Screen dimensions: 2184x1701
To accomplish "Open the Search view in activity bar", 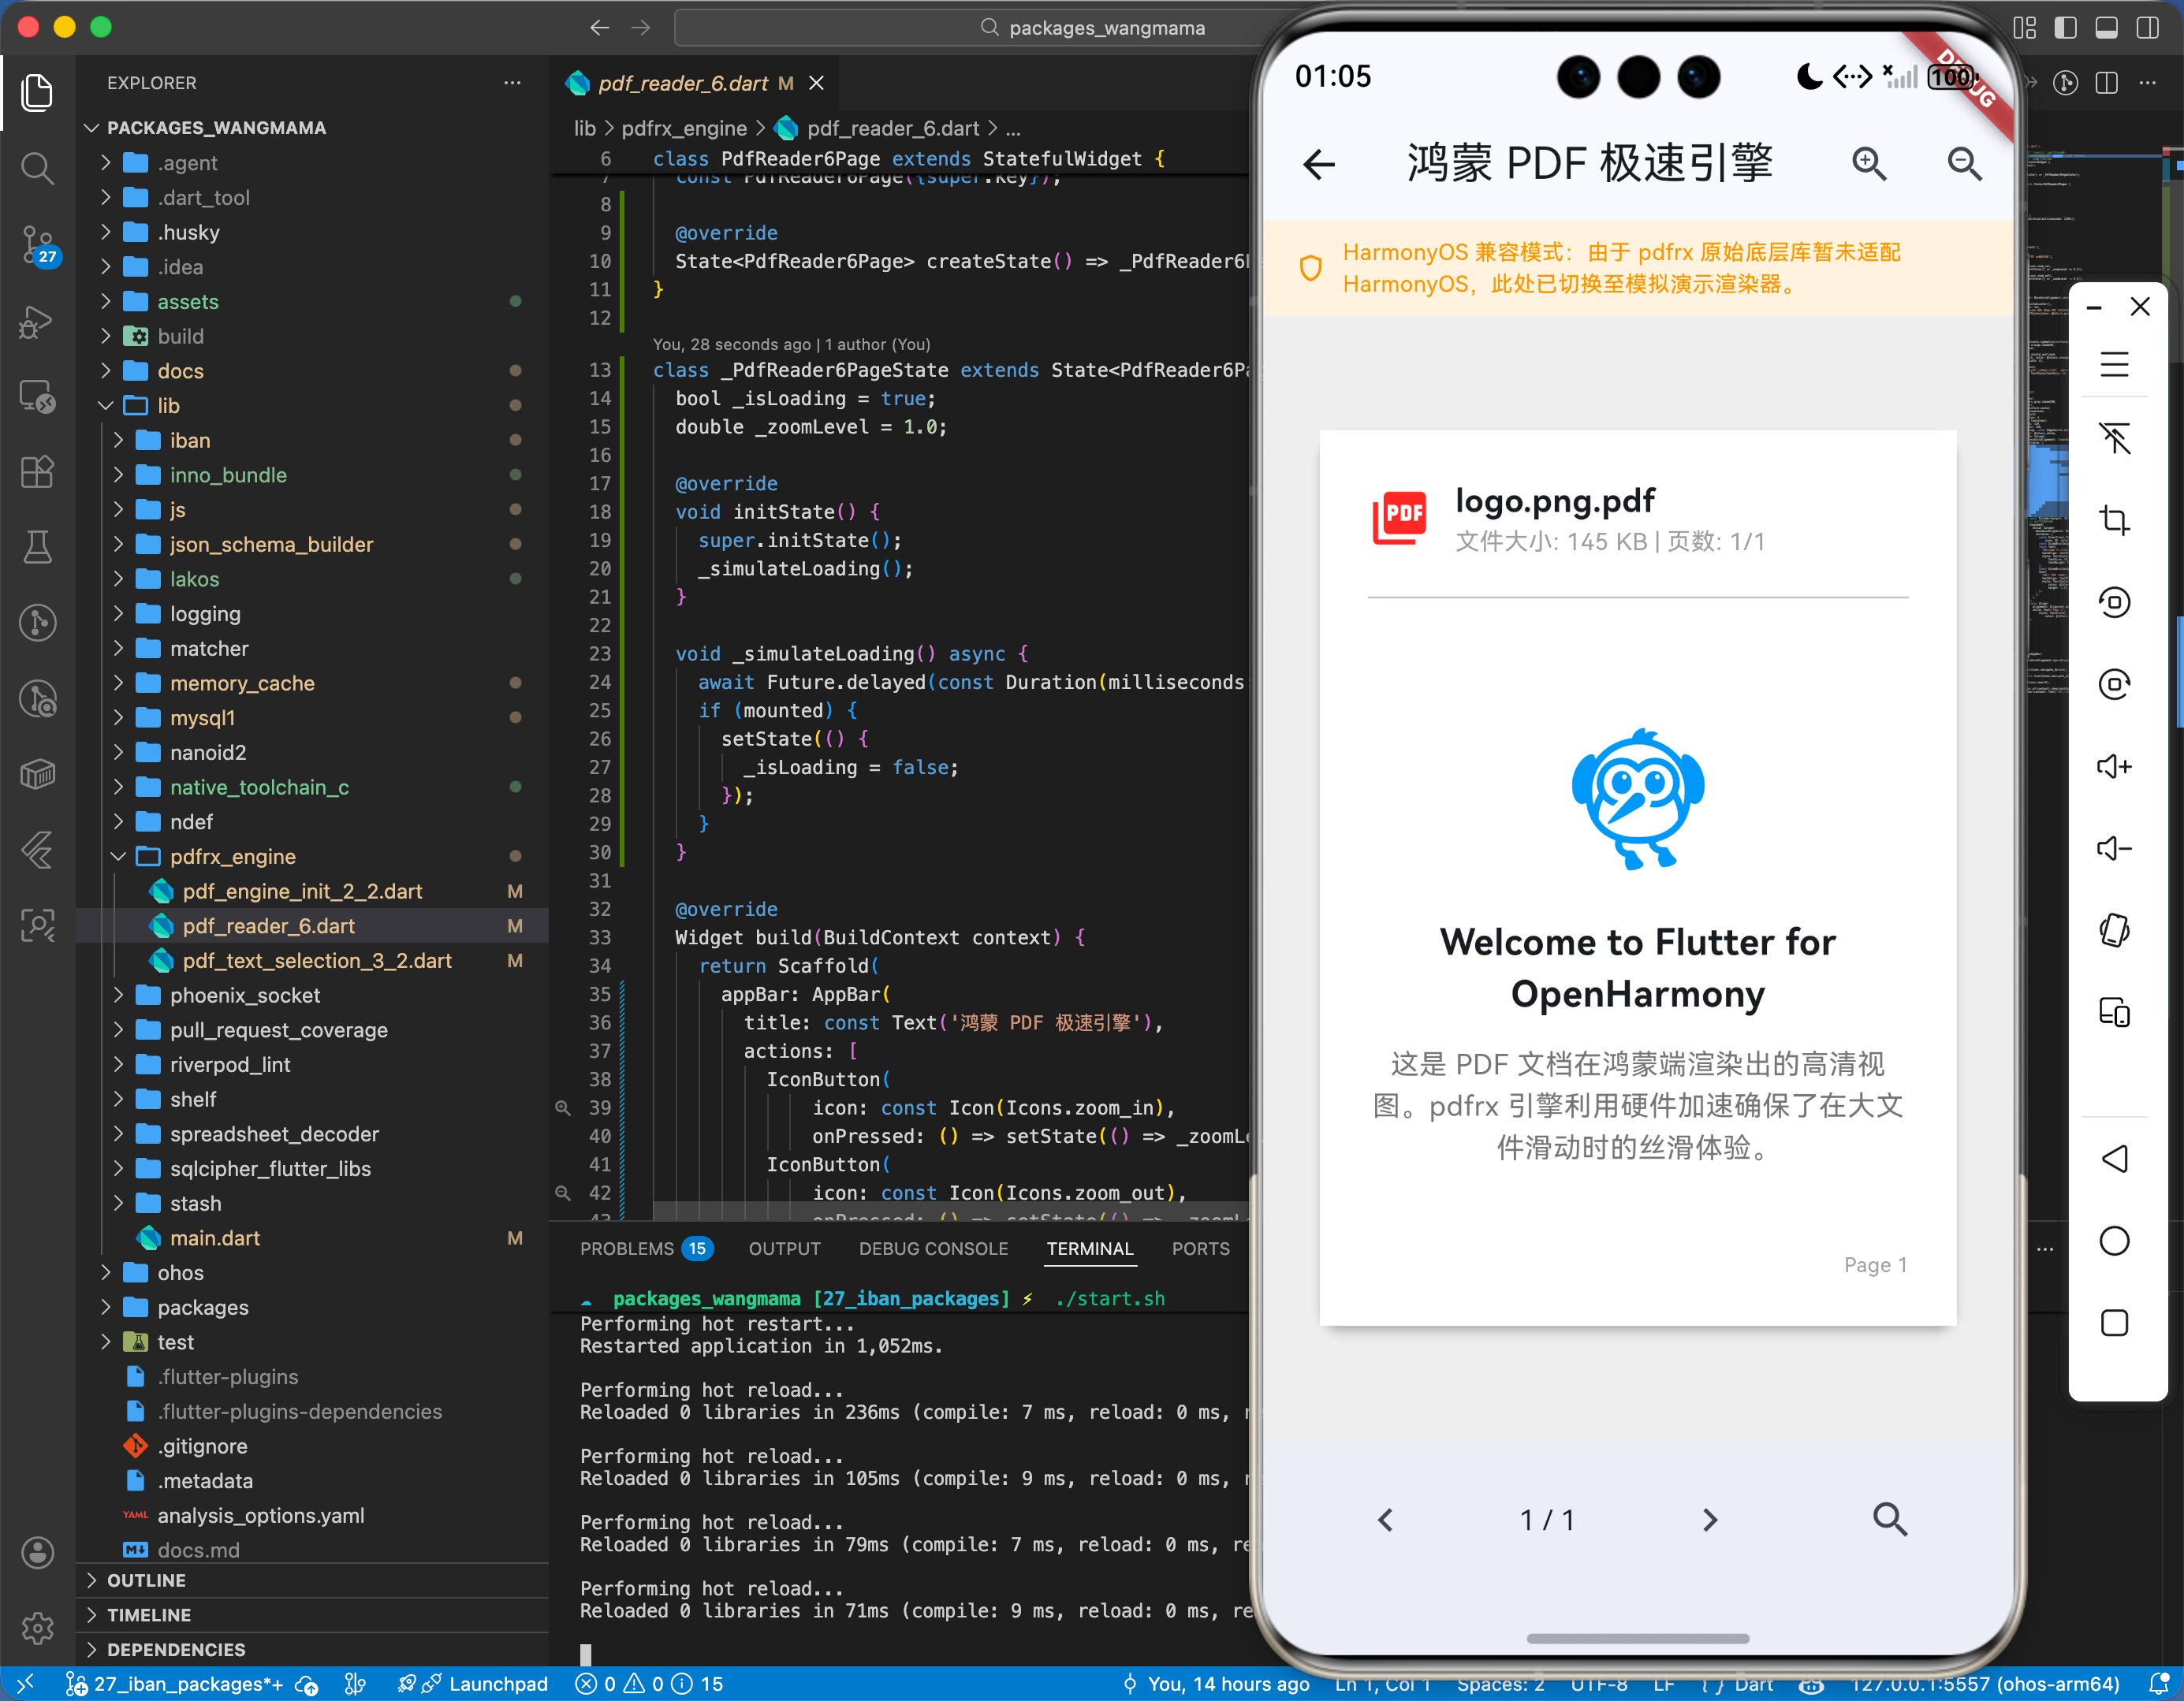I will click(x=38, y=168).
